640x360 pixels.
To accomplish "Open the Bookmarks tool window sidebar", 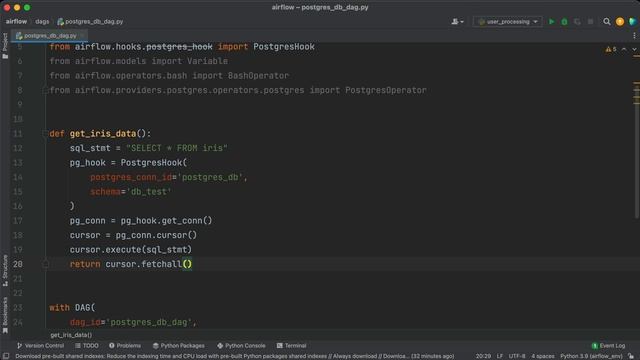I will [x=5, y=316].
